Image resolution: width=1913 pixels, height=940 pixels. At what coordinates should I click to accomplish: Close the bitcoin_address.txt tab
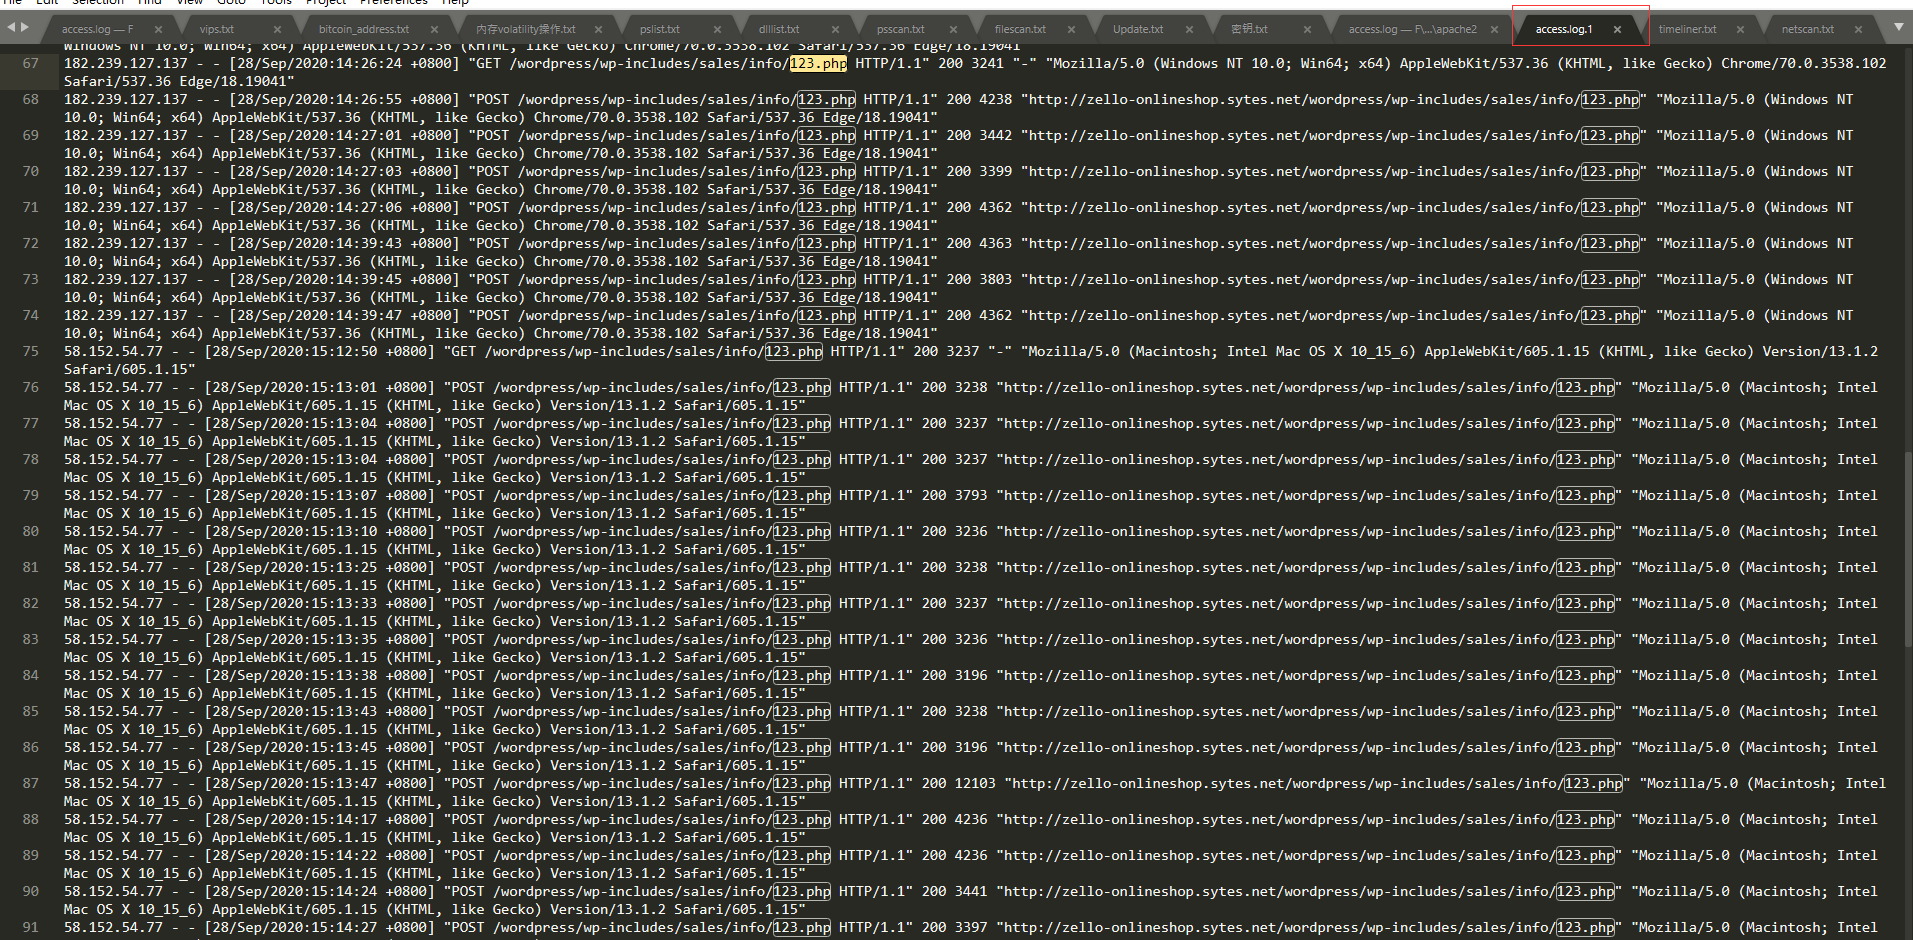[434, 29]
